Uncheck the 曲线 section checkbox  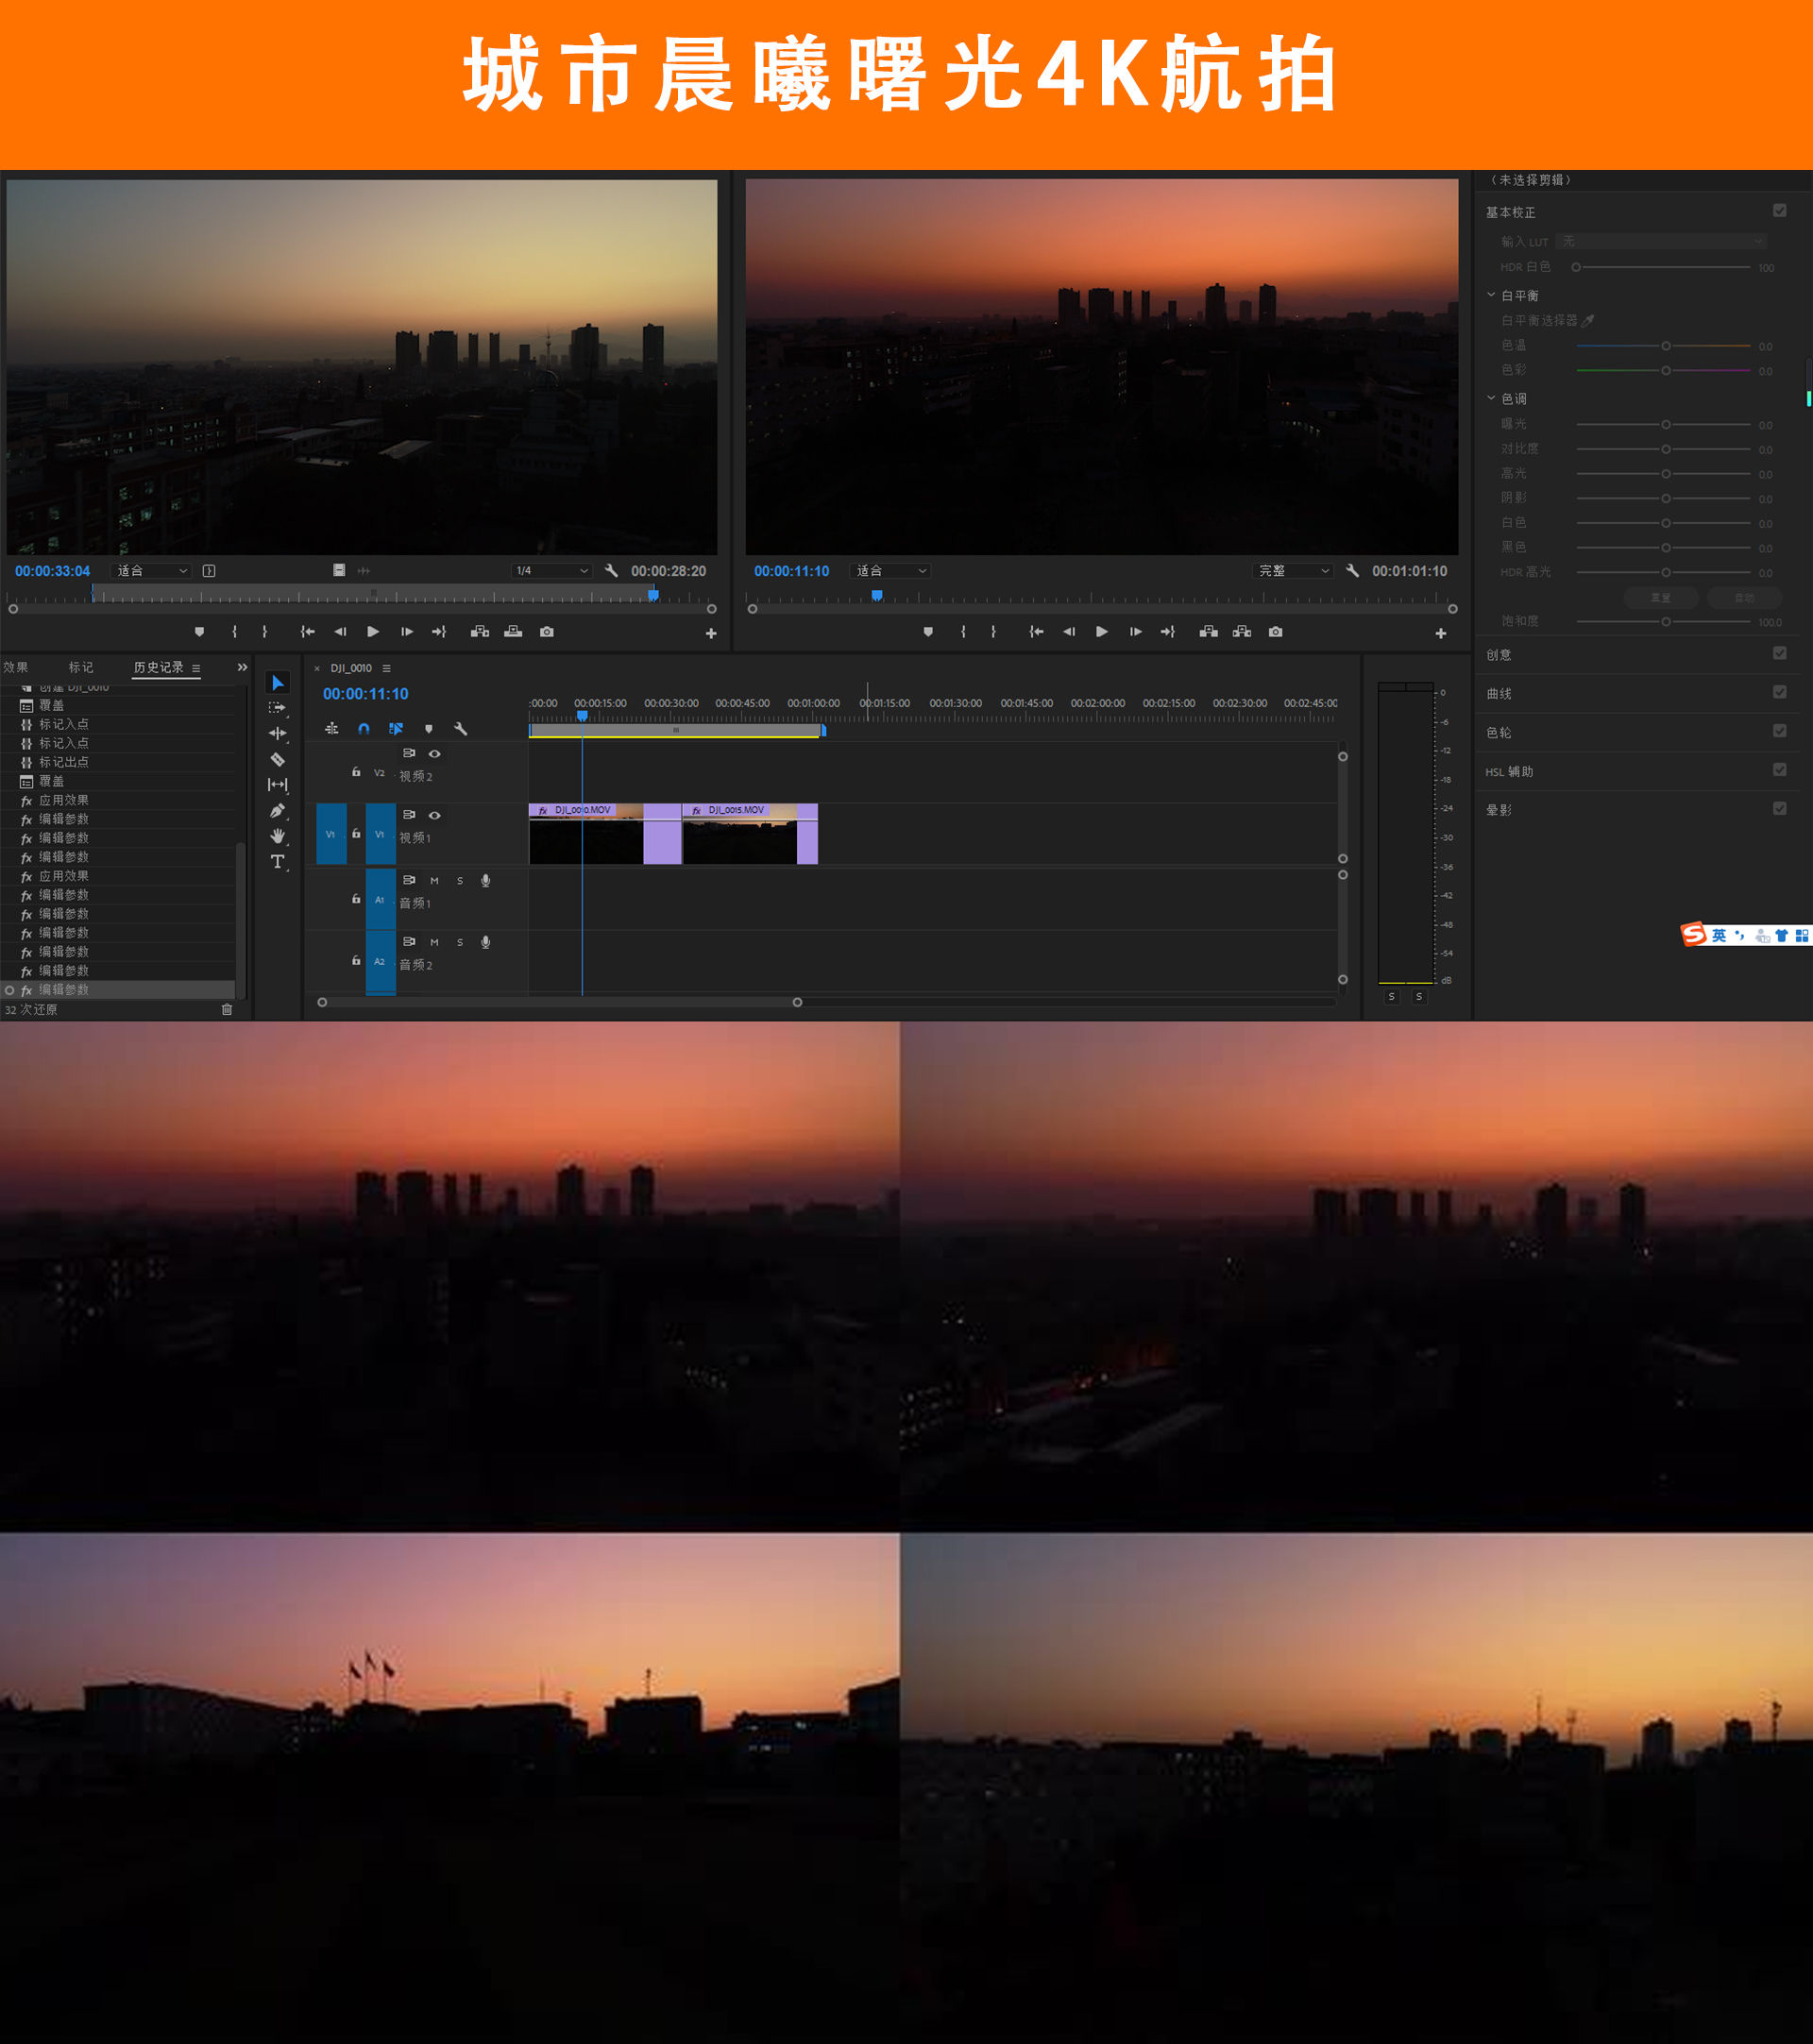pyautogui.click(x=1779, y=692)
